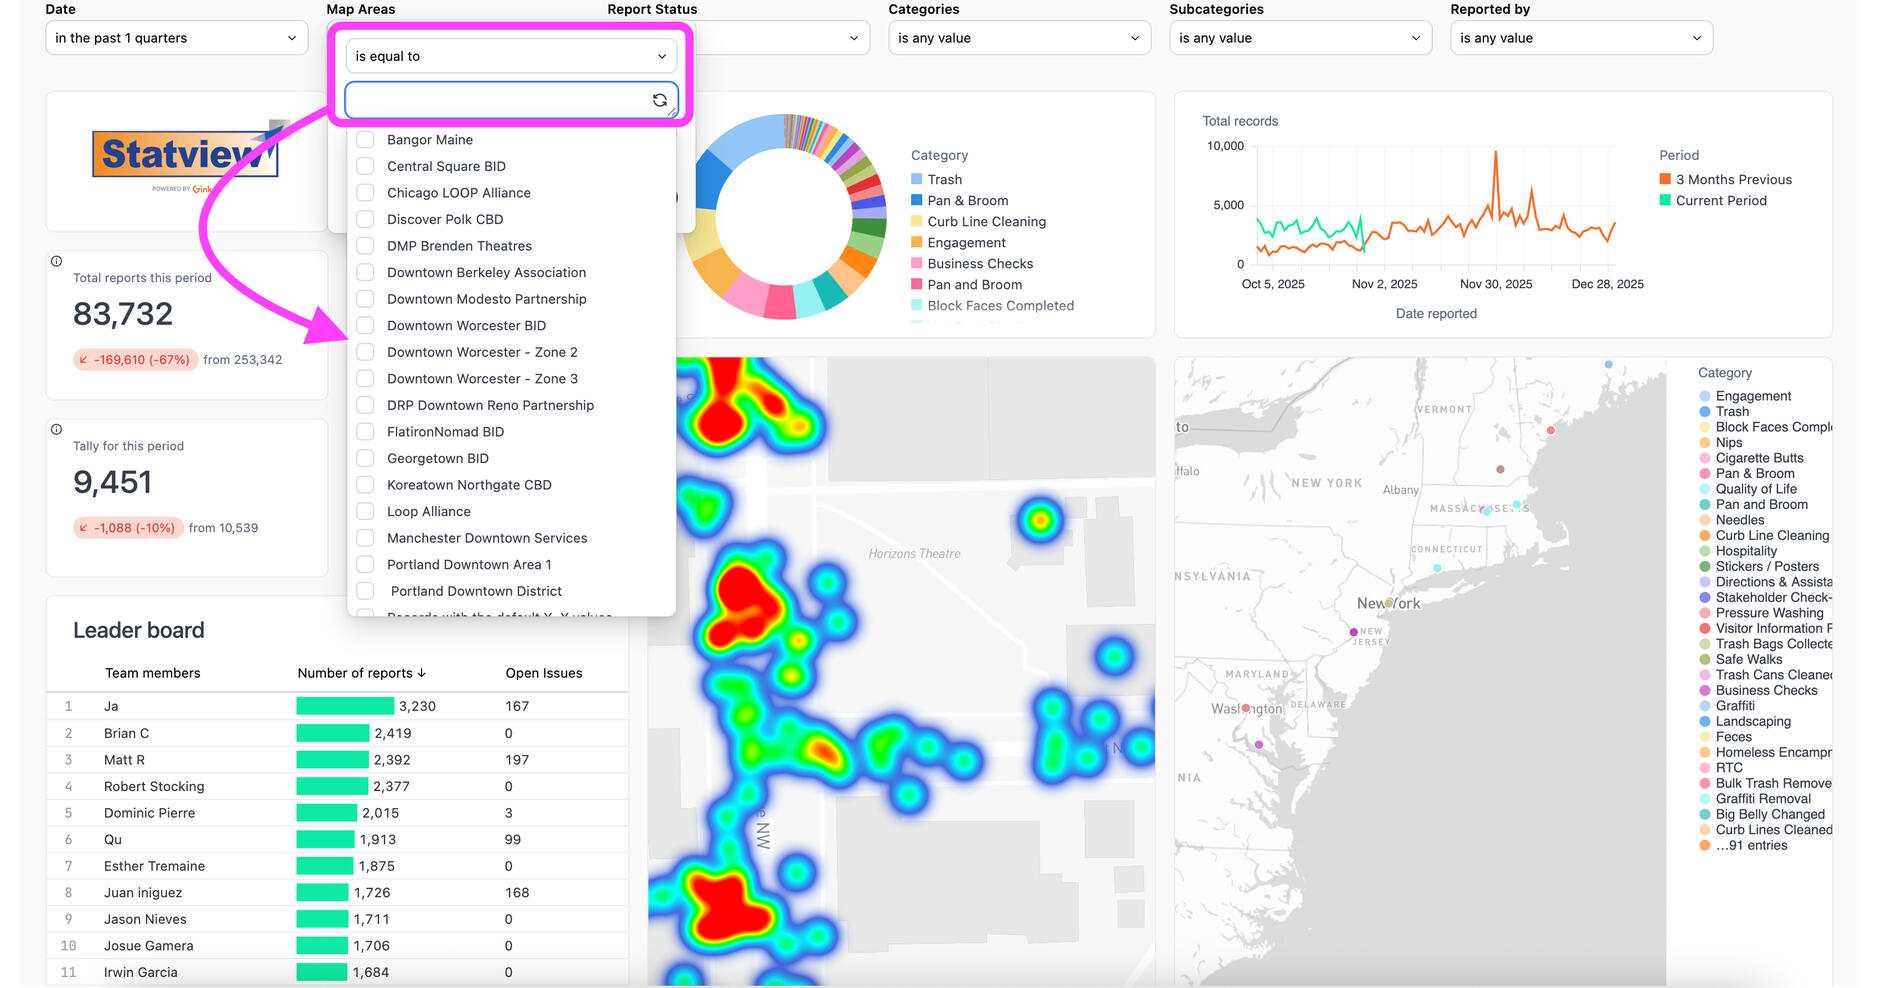1882x988 pixels.
Task: Click the Open Issues column header
Action: point(543,673)
